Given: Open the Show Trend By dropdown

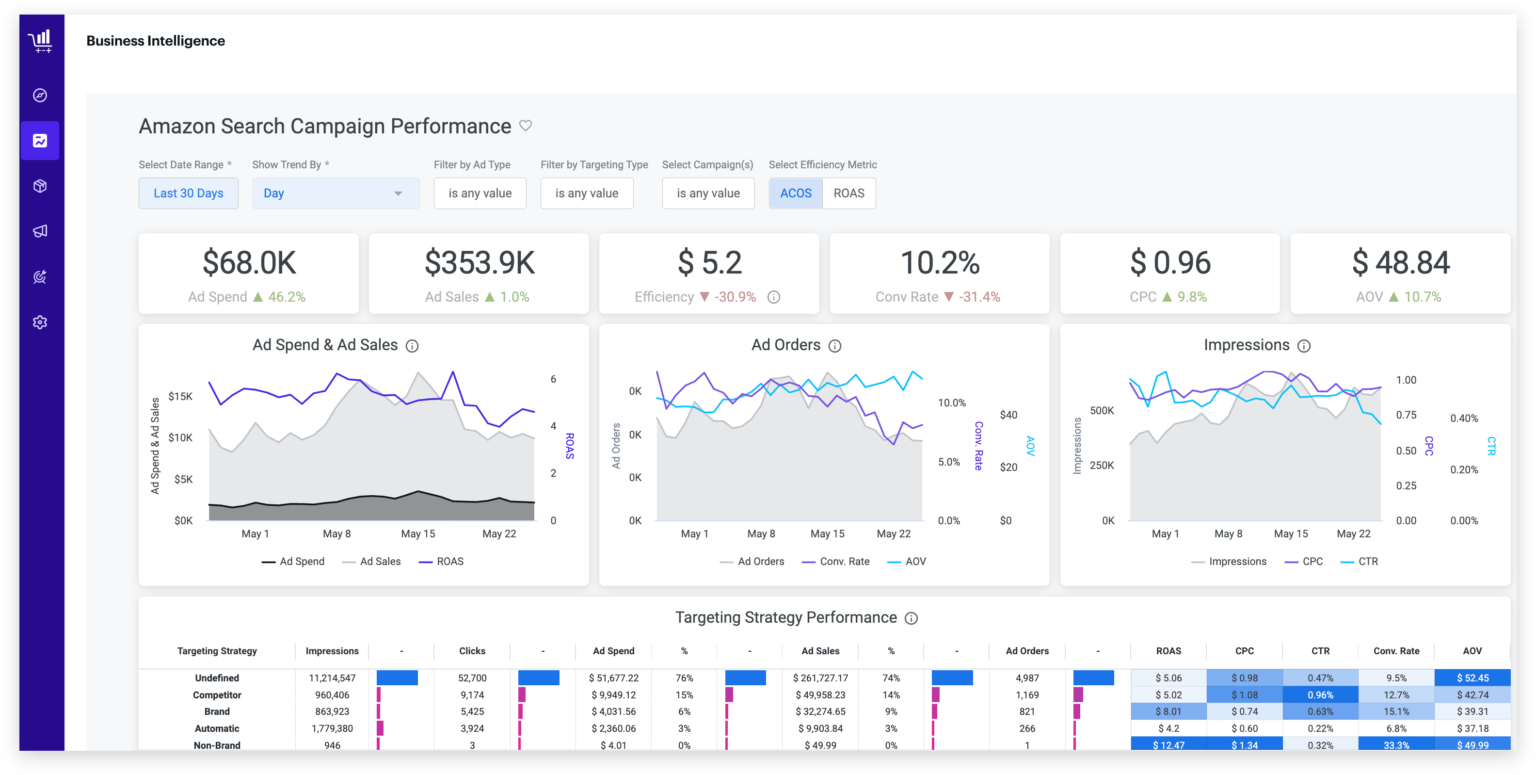Looking at the screenshot, I should click(336, 192).
